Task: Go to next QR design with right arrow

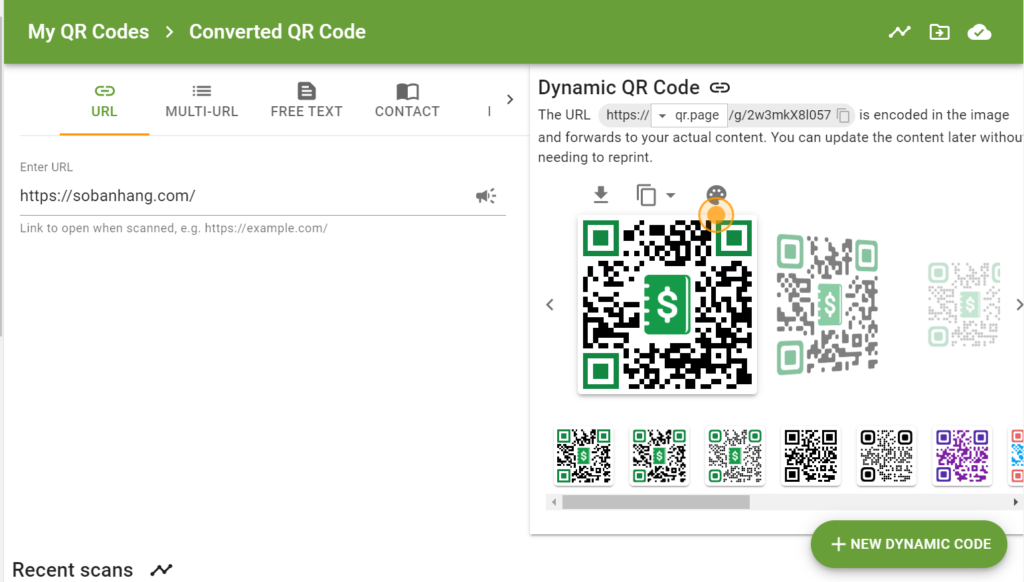Action: coord(1018,304)
